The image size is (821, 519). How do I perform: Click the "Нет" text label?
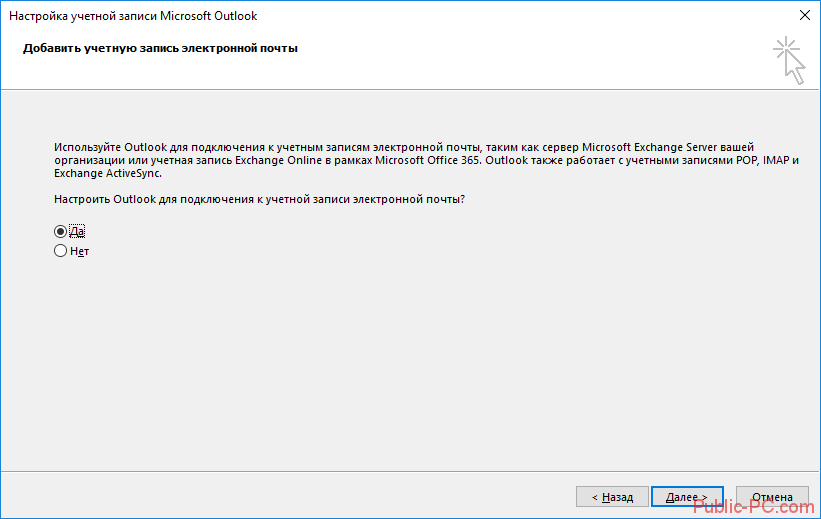coord(80,252)
